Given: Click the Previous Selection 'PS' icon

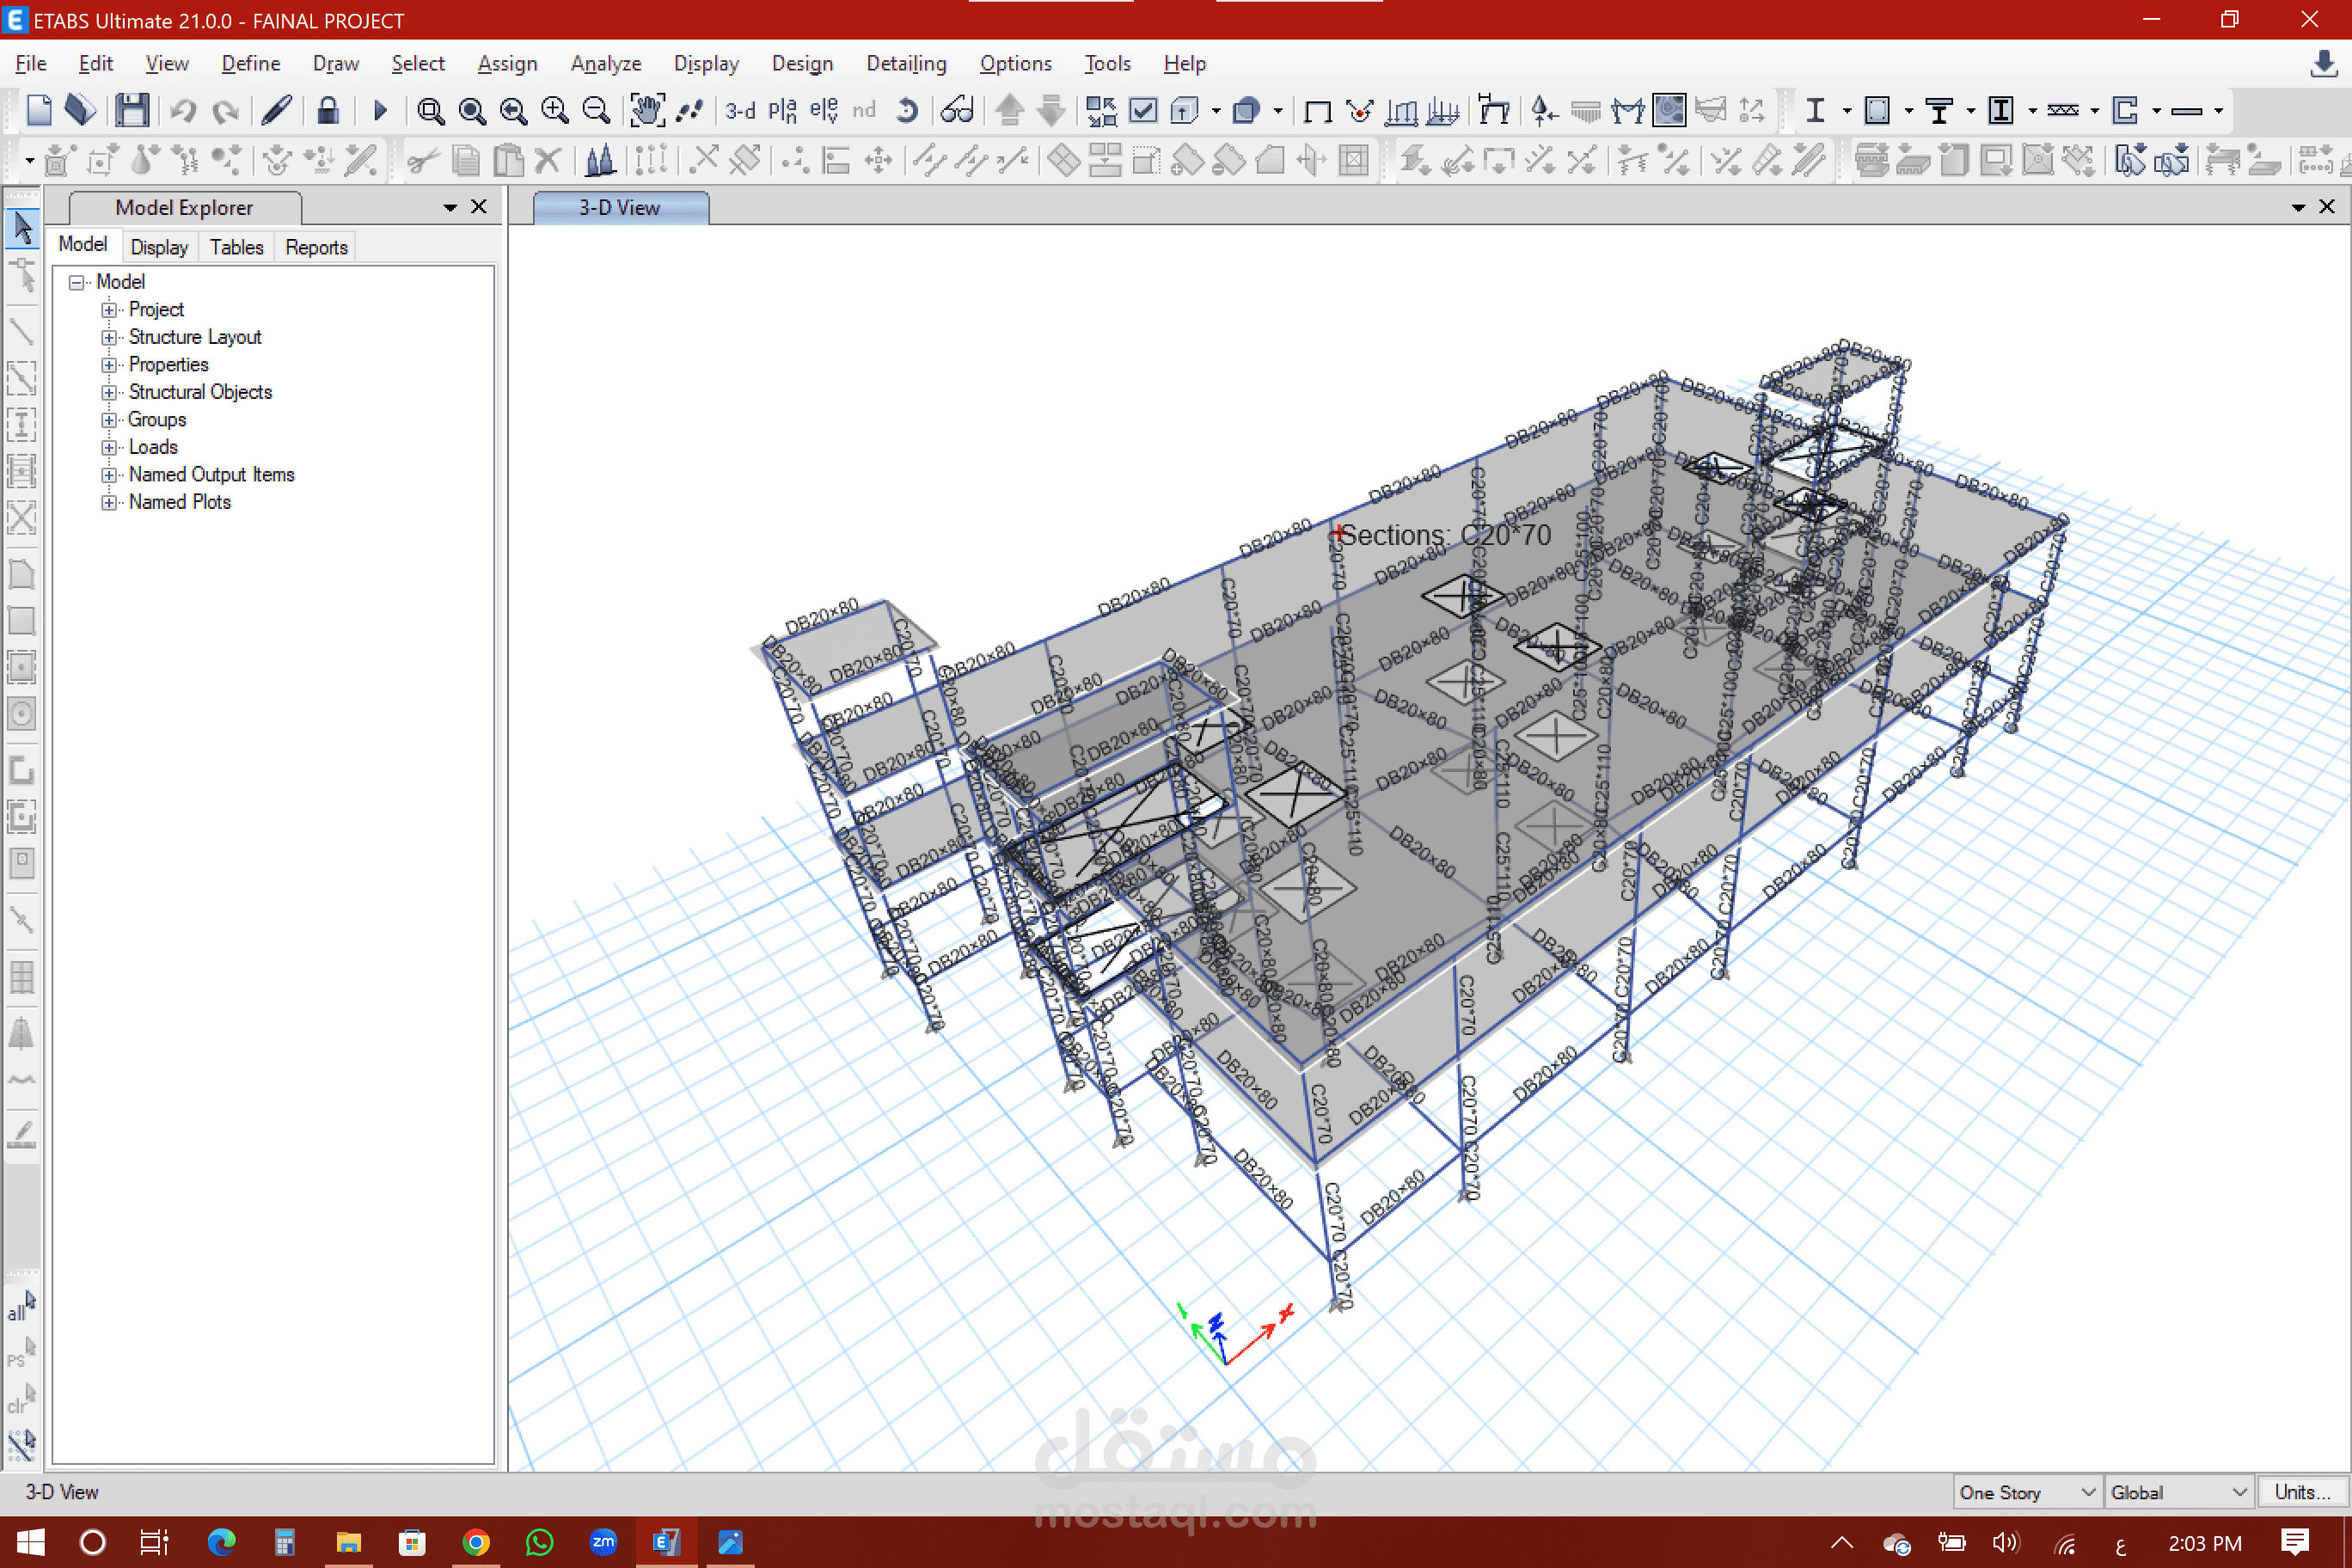Looking at the screenshot, I should click(22, 1353).
